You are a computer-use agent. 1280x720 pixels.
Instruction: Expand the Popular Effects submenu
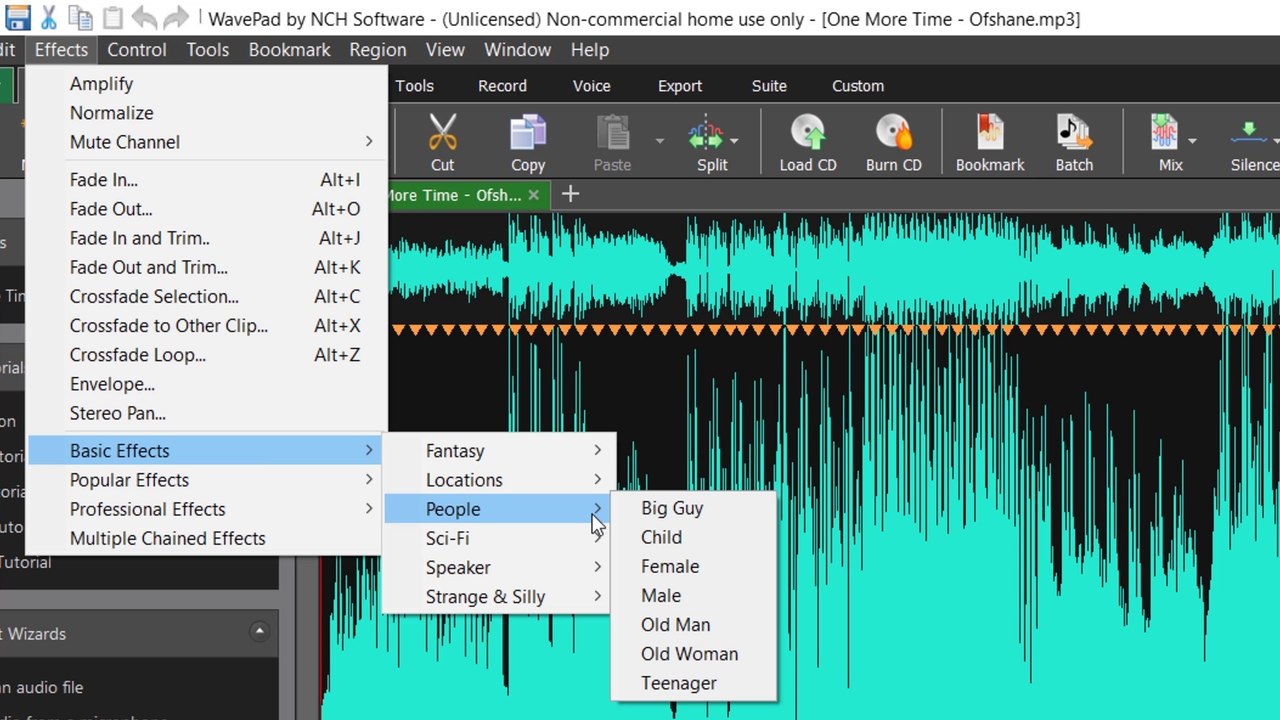(369, 480)
